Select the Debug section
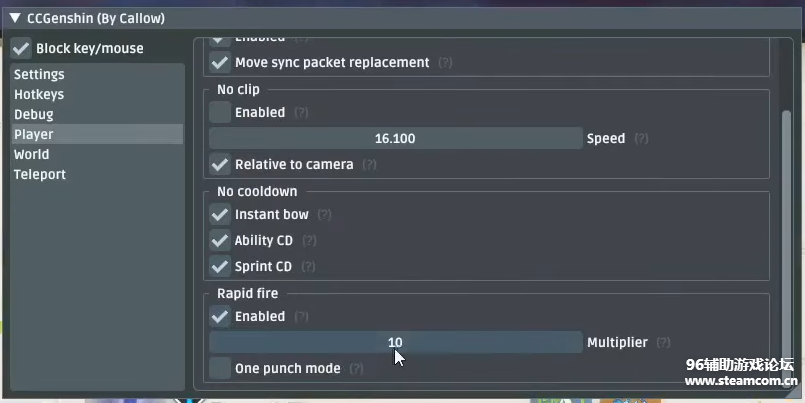This screenshot has height=403, width=805. (34, 114)
